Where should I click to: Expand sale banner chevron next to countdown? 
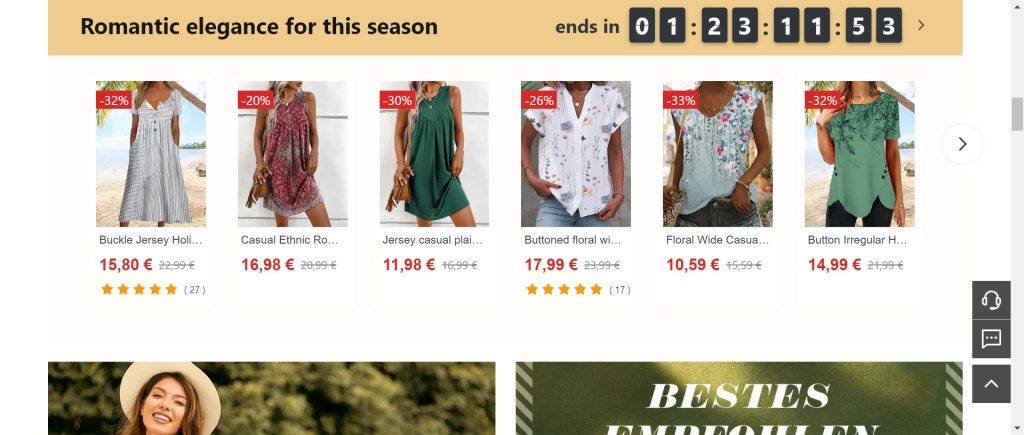[x=921, y=25]
